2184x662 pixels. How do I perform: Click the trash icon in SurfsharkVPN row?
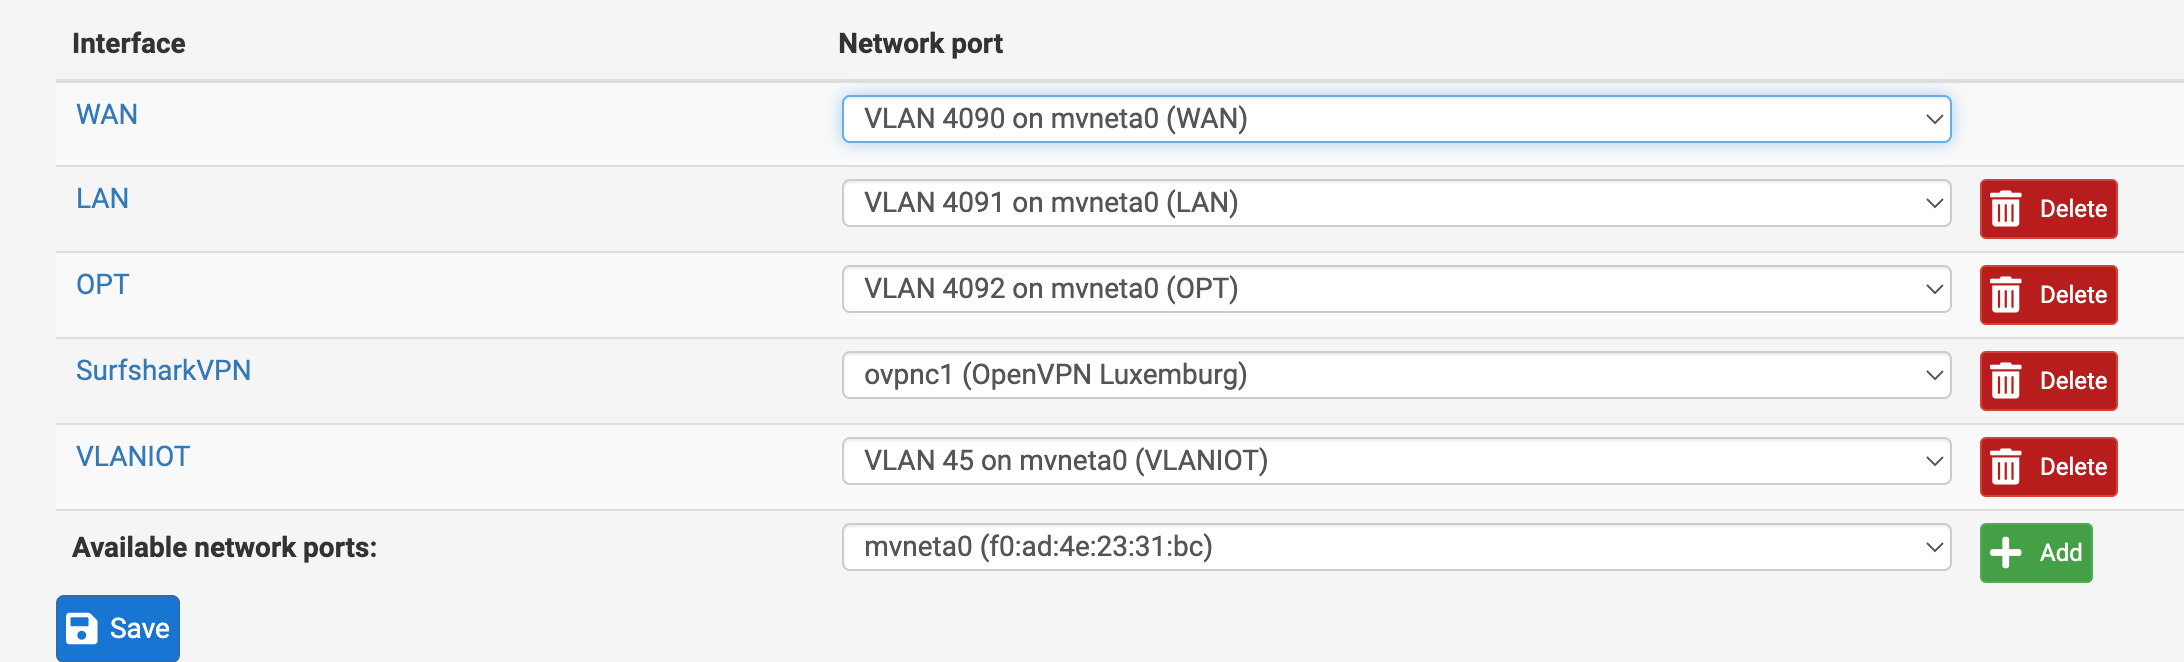(x=2005, y=381)
